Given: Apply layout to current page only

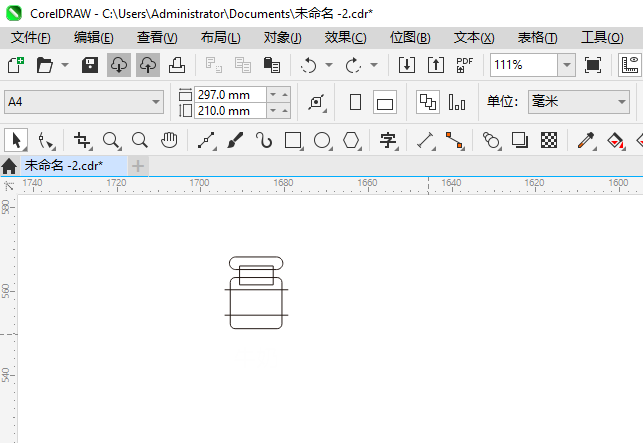Looking at the screenshot, I should pos(457,102).
